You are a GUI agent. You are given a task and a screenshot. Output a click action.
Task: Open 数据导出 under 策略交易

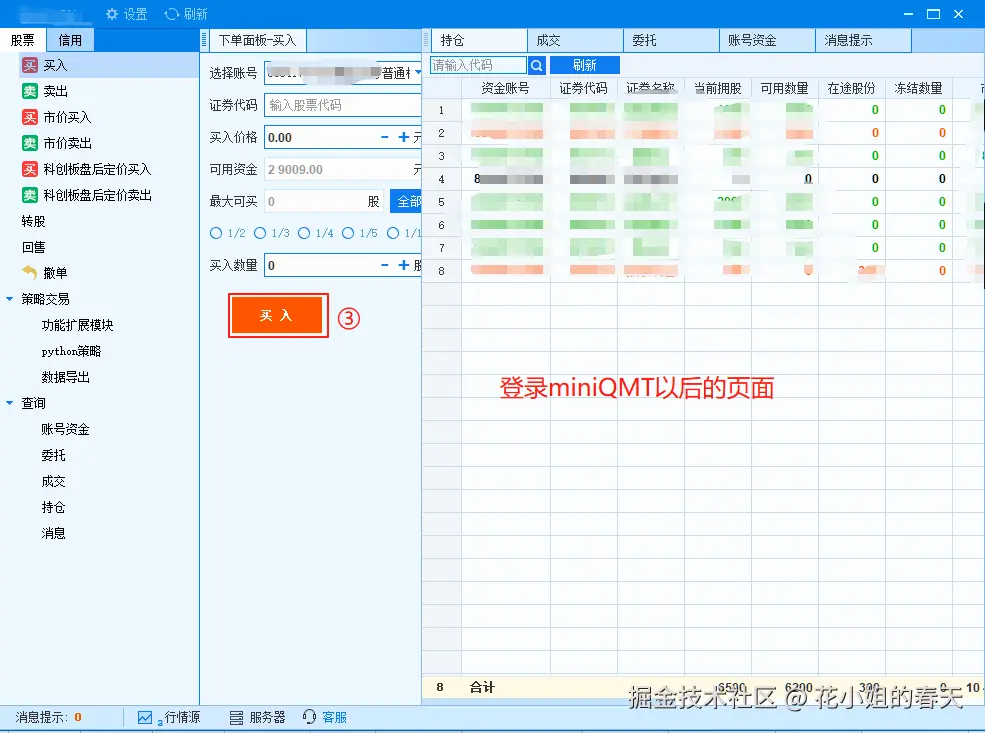pyautogui.click(x=65, y=377)
